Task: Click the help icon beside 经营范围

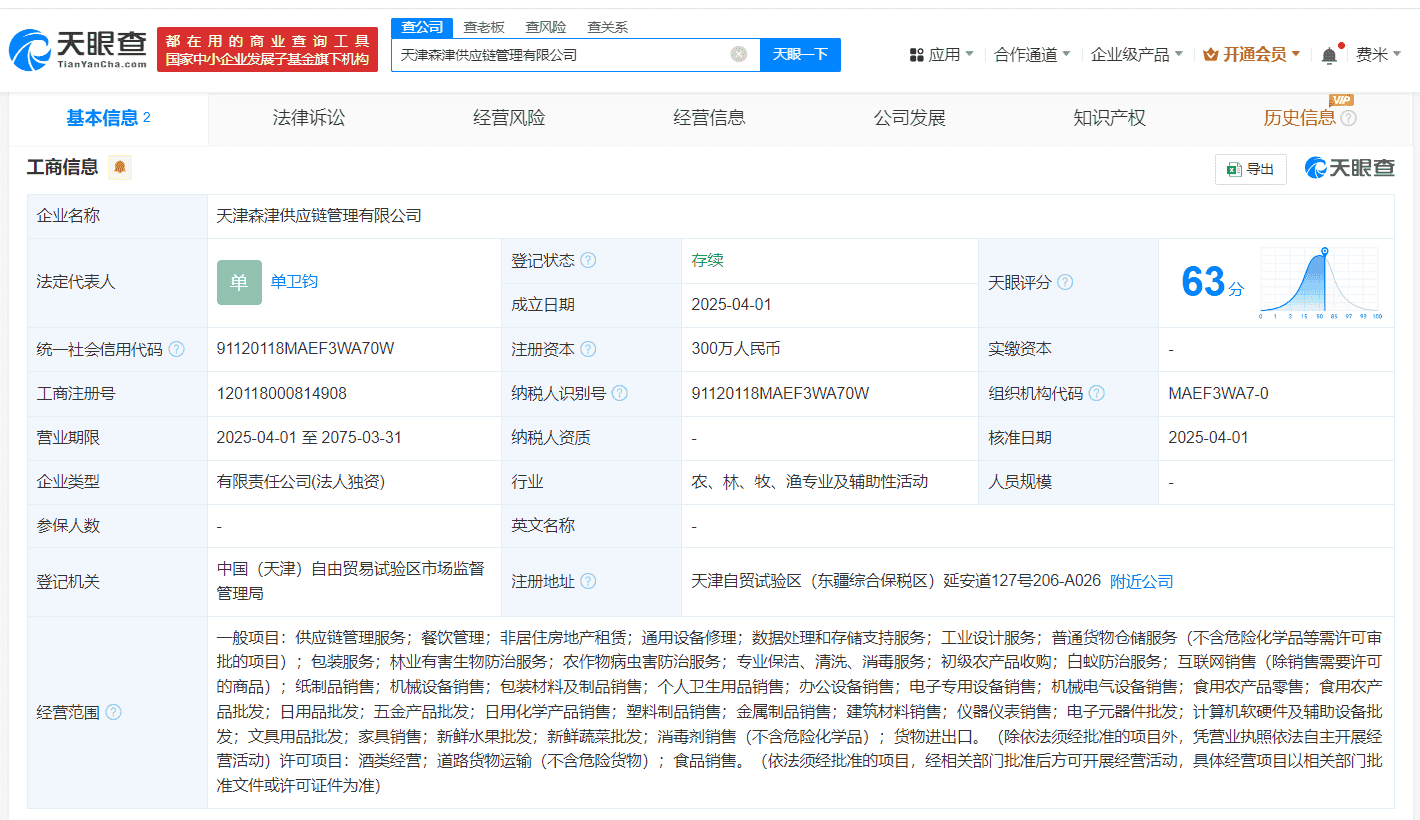Action: [115, 712]
